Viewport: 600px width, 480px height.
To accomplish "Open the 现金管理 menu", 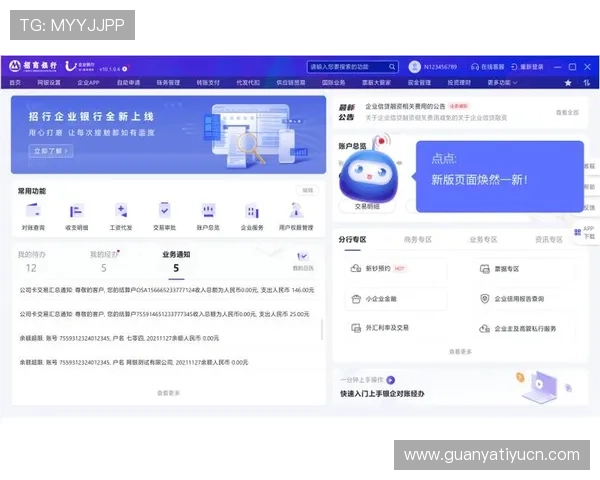I will point(419,83).
